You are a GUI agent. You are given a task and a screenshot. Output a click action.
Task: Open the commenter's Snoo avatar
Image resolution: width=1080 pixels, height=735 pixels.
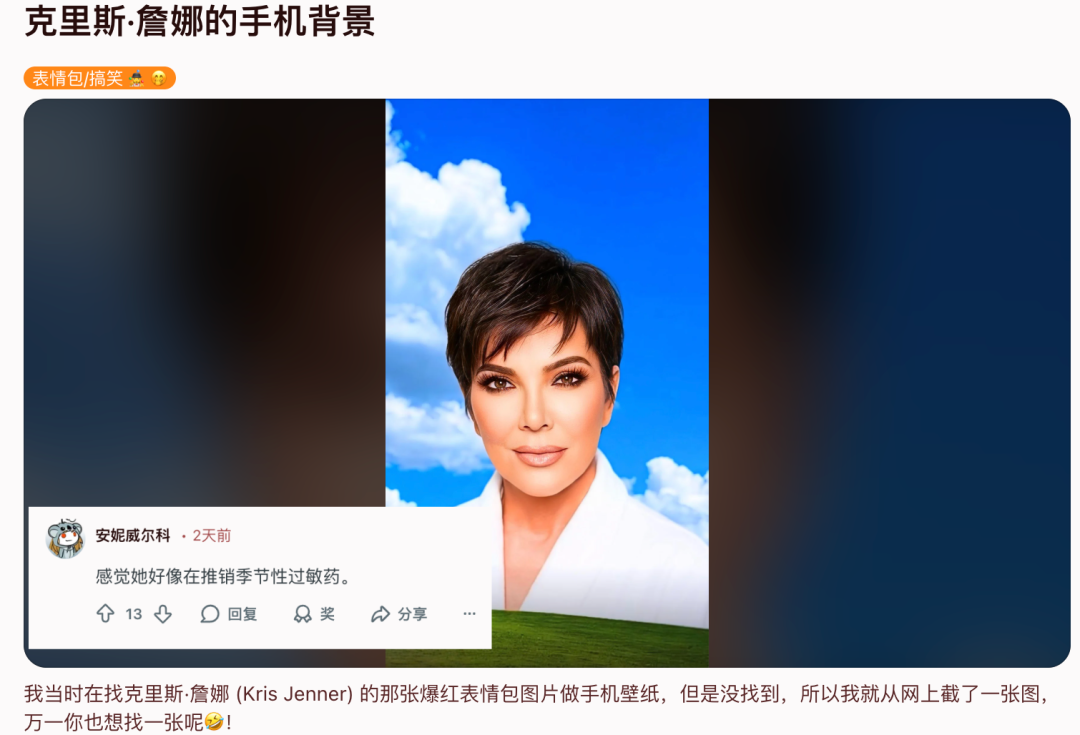65,538
